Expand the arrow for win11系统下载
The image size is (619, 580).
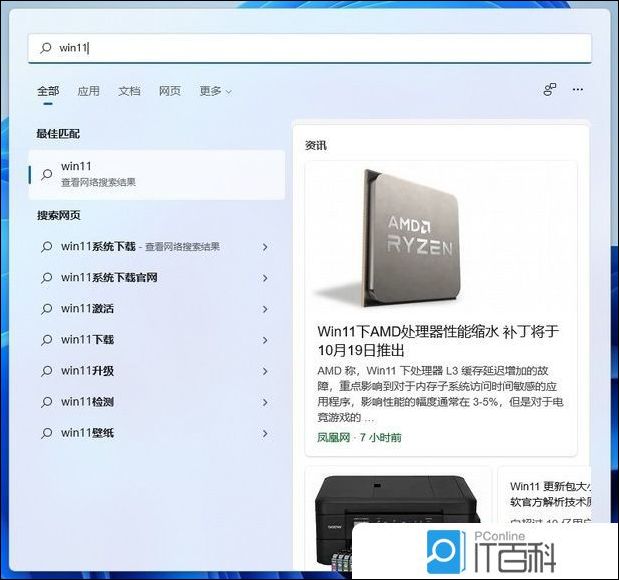(x=265, y=247)
